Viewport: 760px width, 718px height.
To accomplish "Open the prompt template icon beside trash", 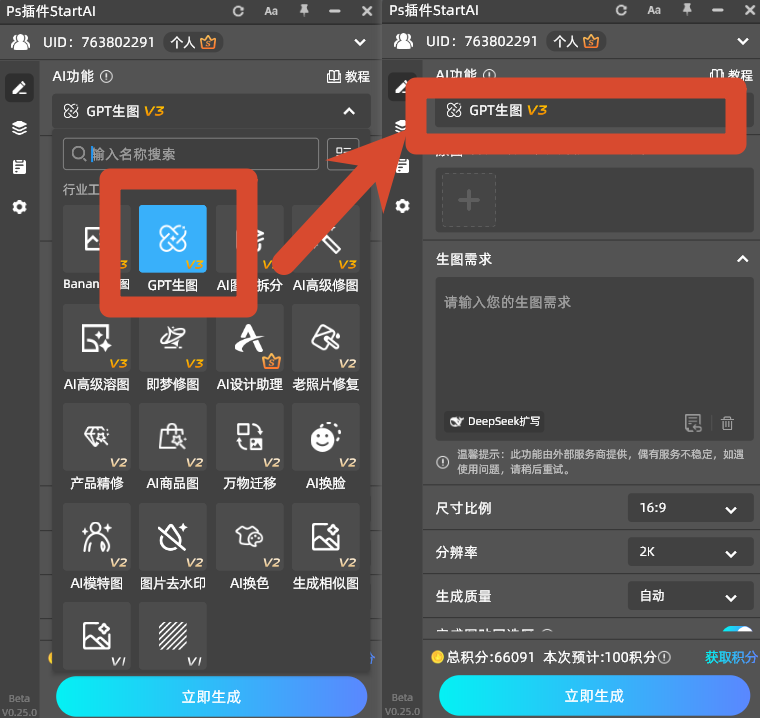I will click(693, 423).
